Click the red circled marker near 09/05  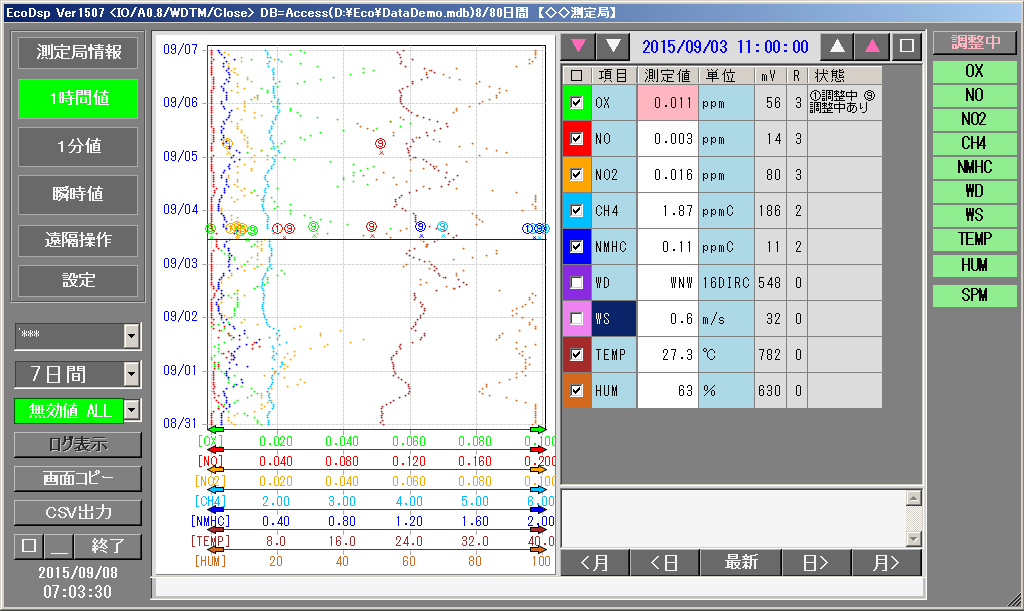point(380,144)
